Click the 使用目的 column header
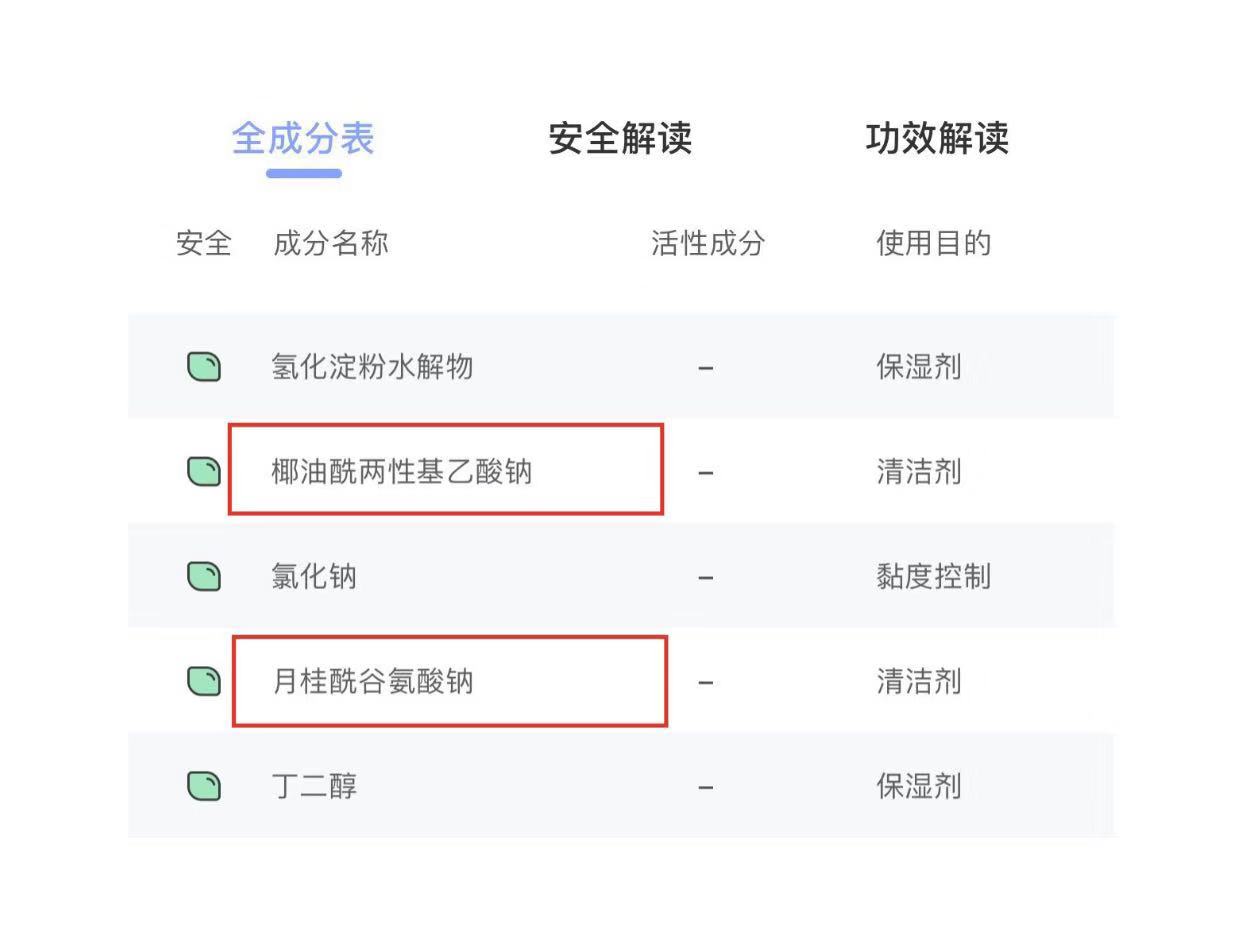Image resolution: width=1242 pixels, height=932 pixels. 932,244
